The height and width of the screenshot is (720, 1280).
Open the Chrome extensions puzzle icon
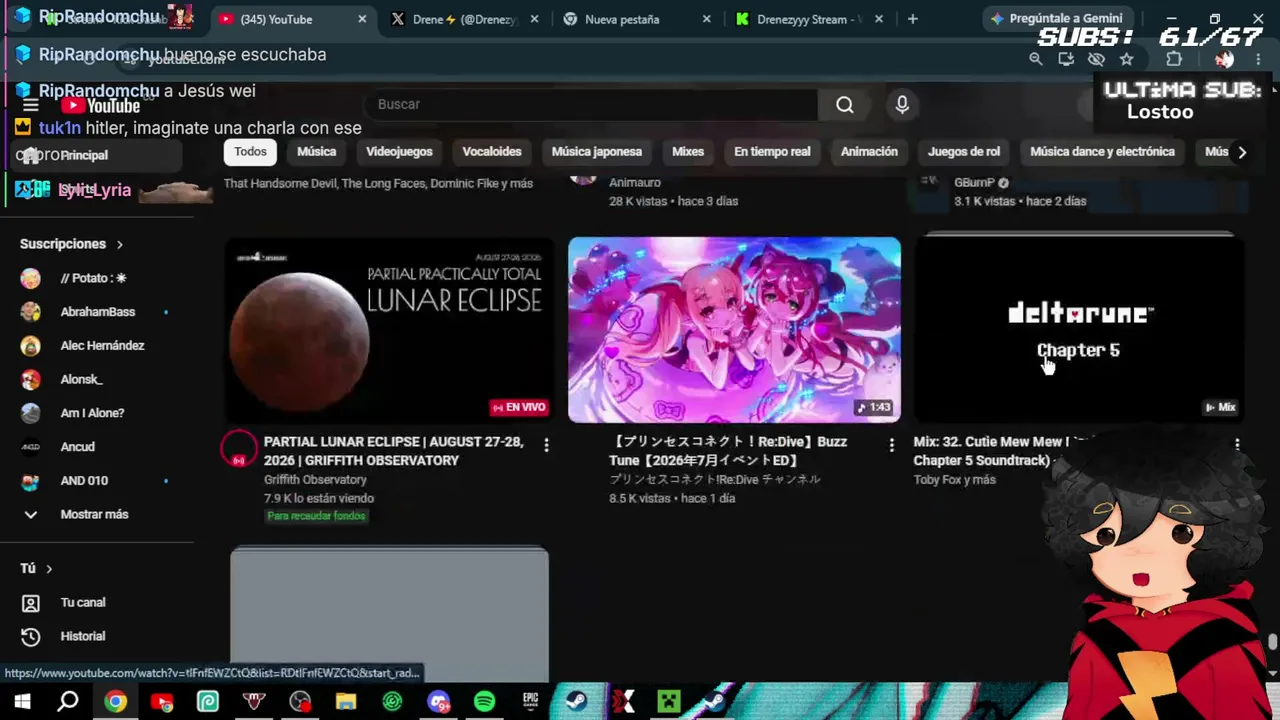coord(1174,59)
